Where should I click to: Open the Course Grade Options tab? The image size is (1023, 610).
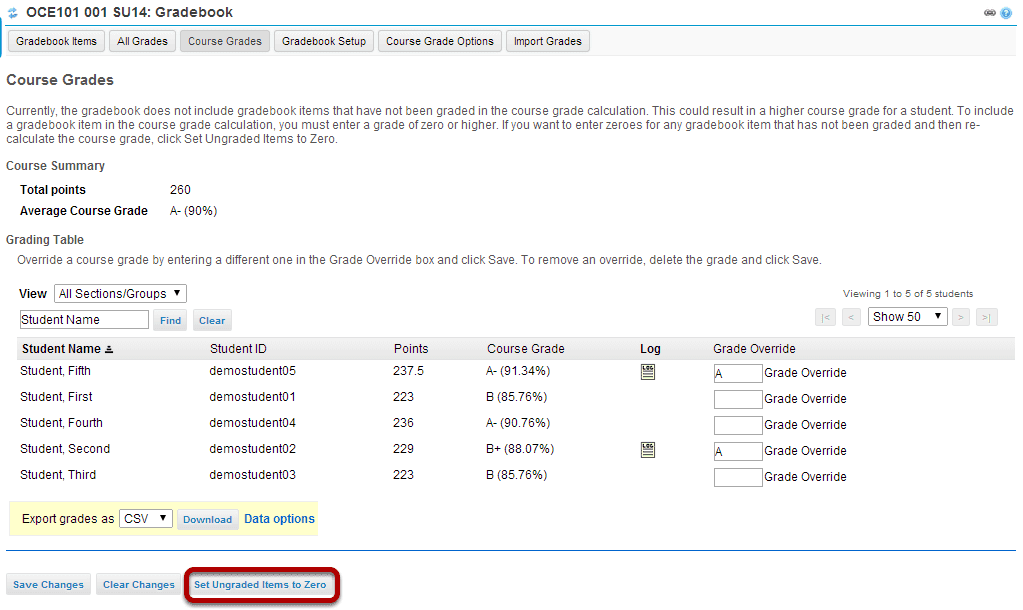click(x=440, y=41)
